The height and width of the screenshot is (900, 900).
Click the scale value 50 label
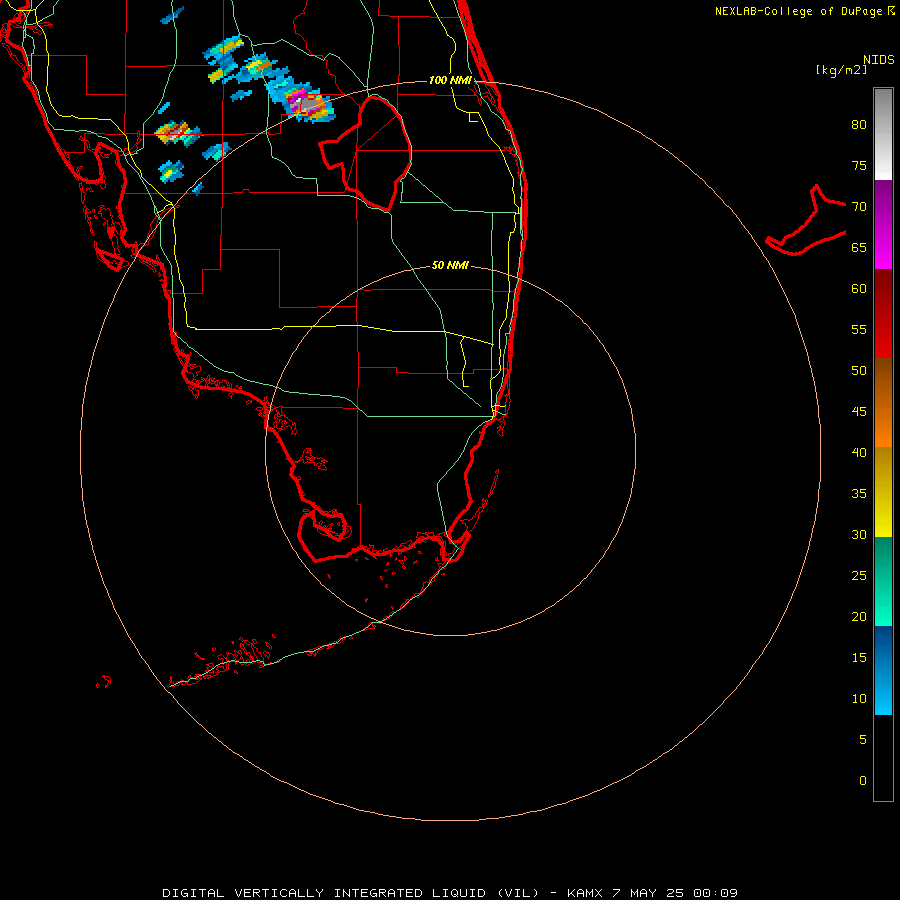pos(859,371)
